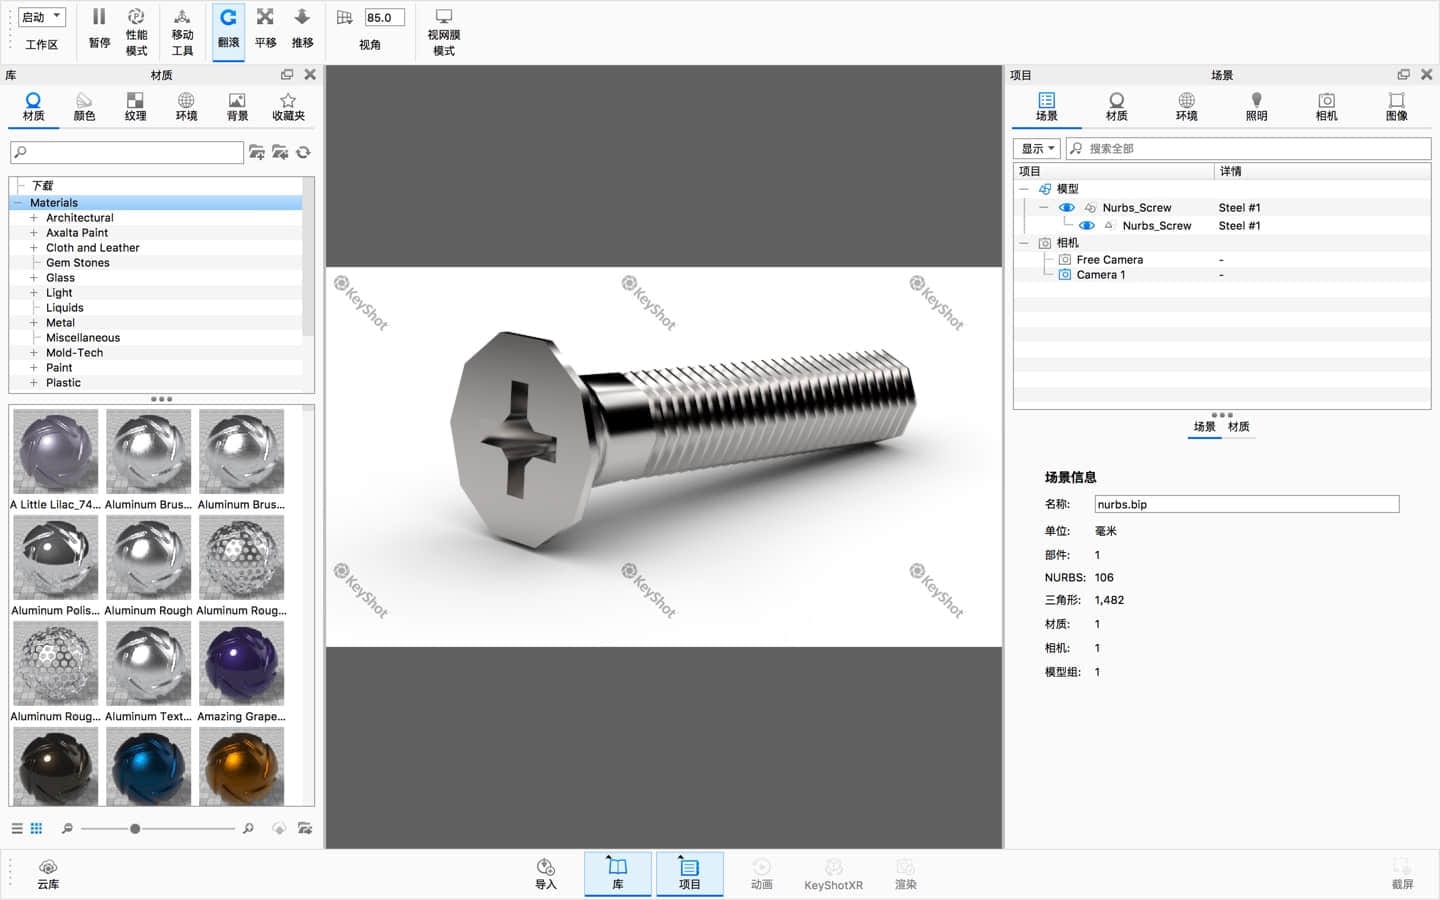This screenshot has width=1440, height=900.
Task: Expand the Light folder
Action: (x=33, y=293)
